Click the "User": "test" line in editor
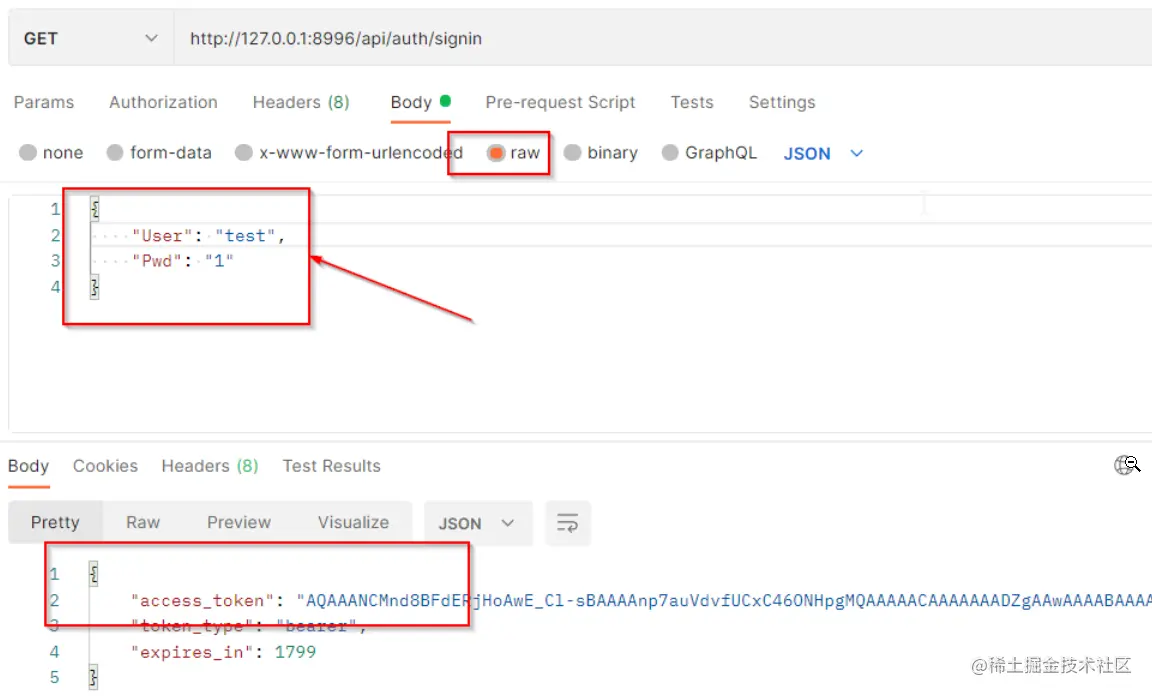Image resolution: width=1152 pixels, height=696 pixels. 209,235
